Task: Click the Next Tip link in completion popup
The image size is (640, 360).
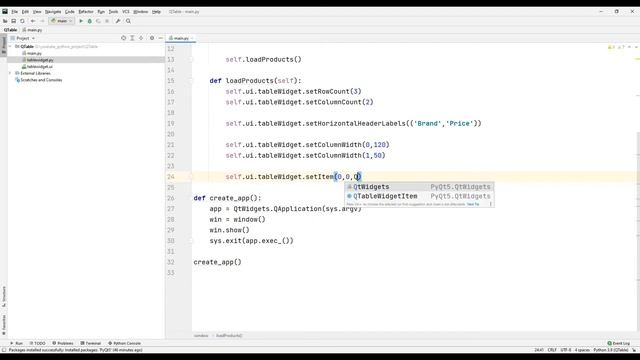Action: pyautogui.click(x=473, y=204)
